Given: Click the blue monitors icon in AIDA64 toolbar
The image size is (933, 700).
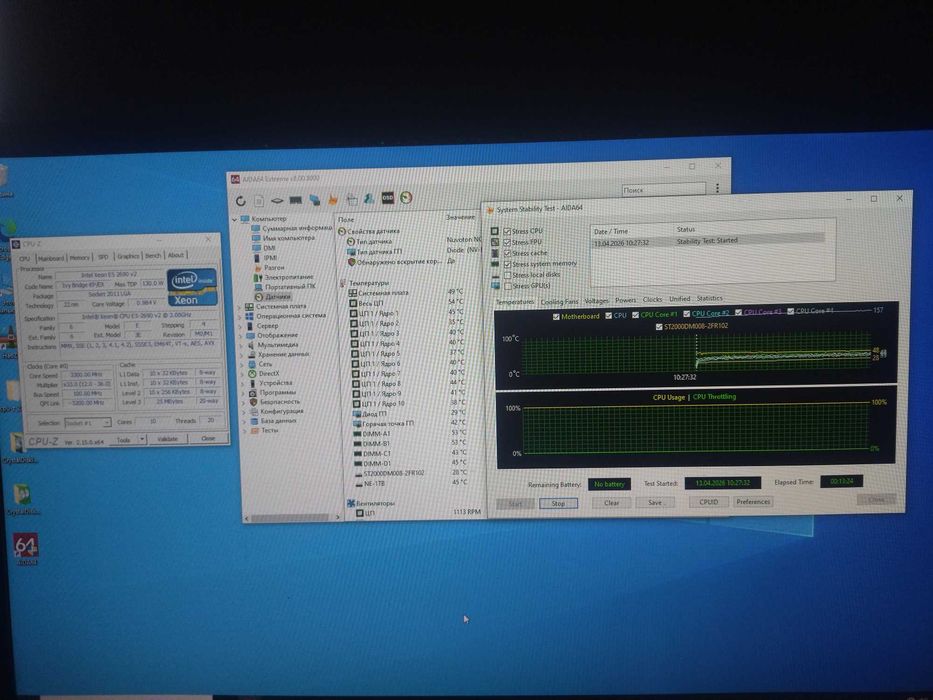Looking at the screenshot, I should (314, 199).
